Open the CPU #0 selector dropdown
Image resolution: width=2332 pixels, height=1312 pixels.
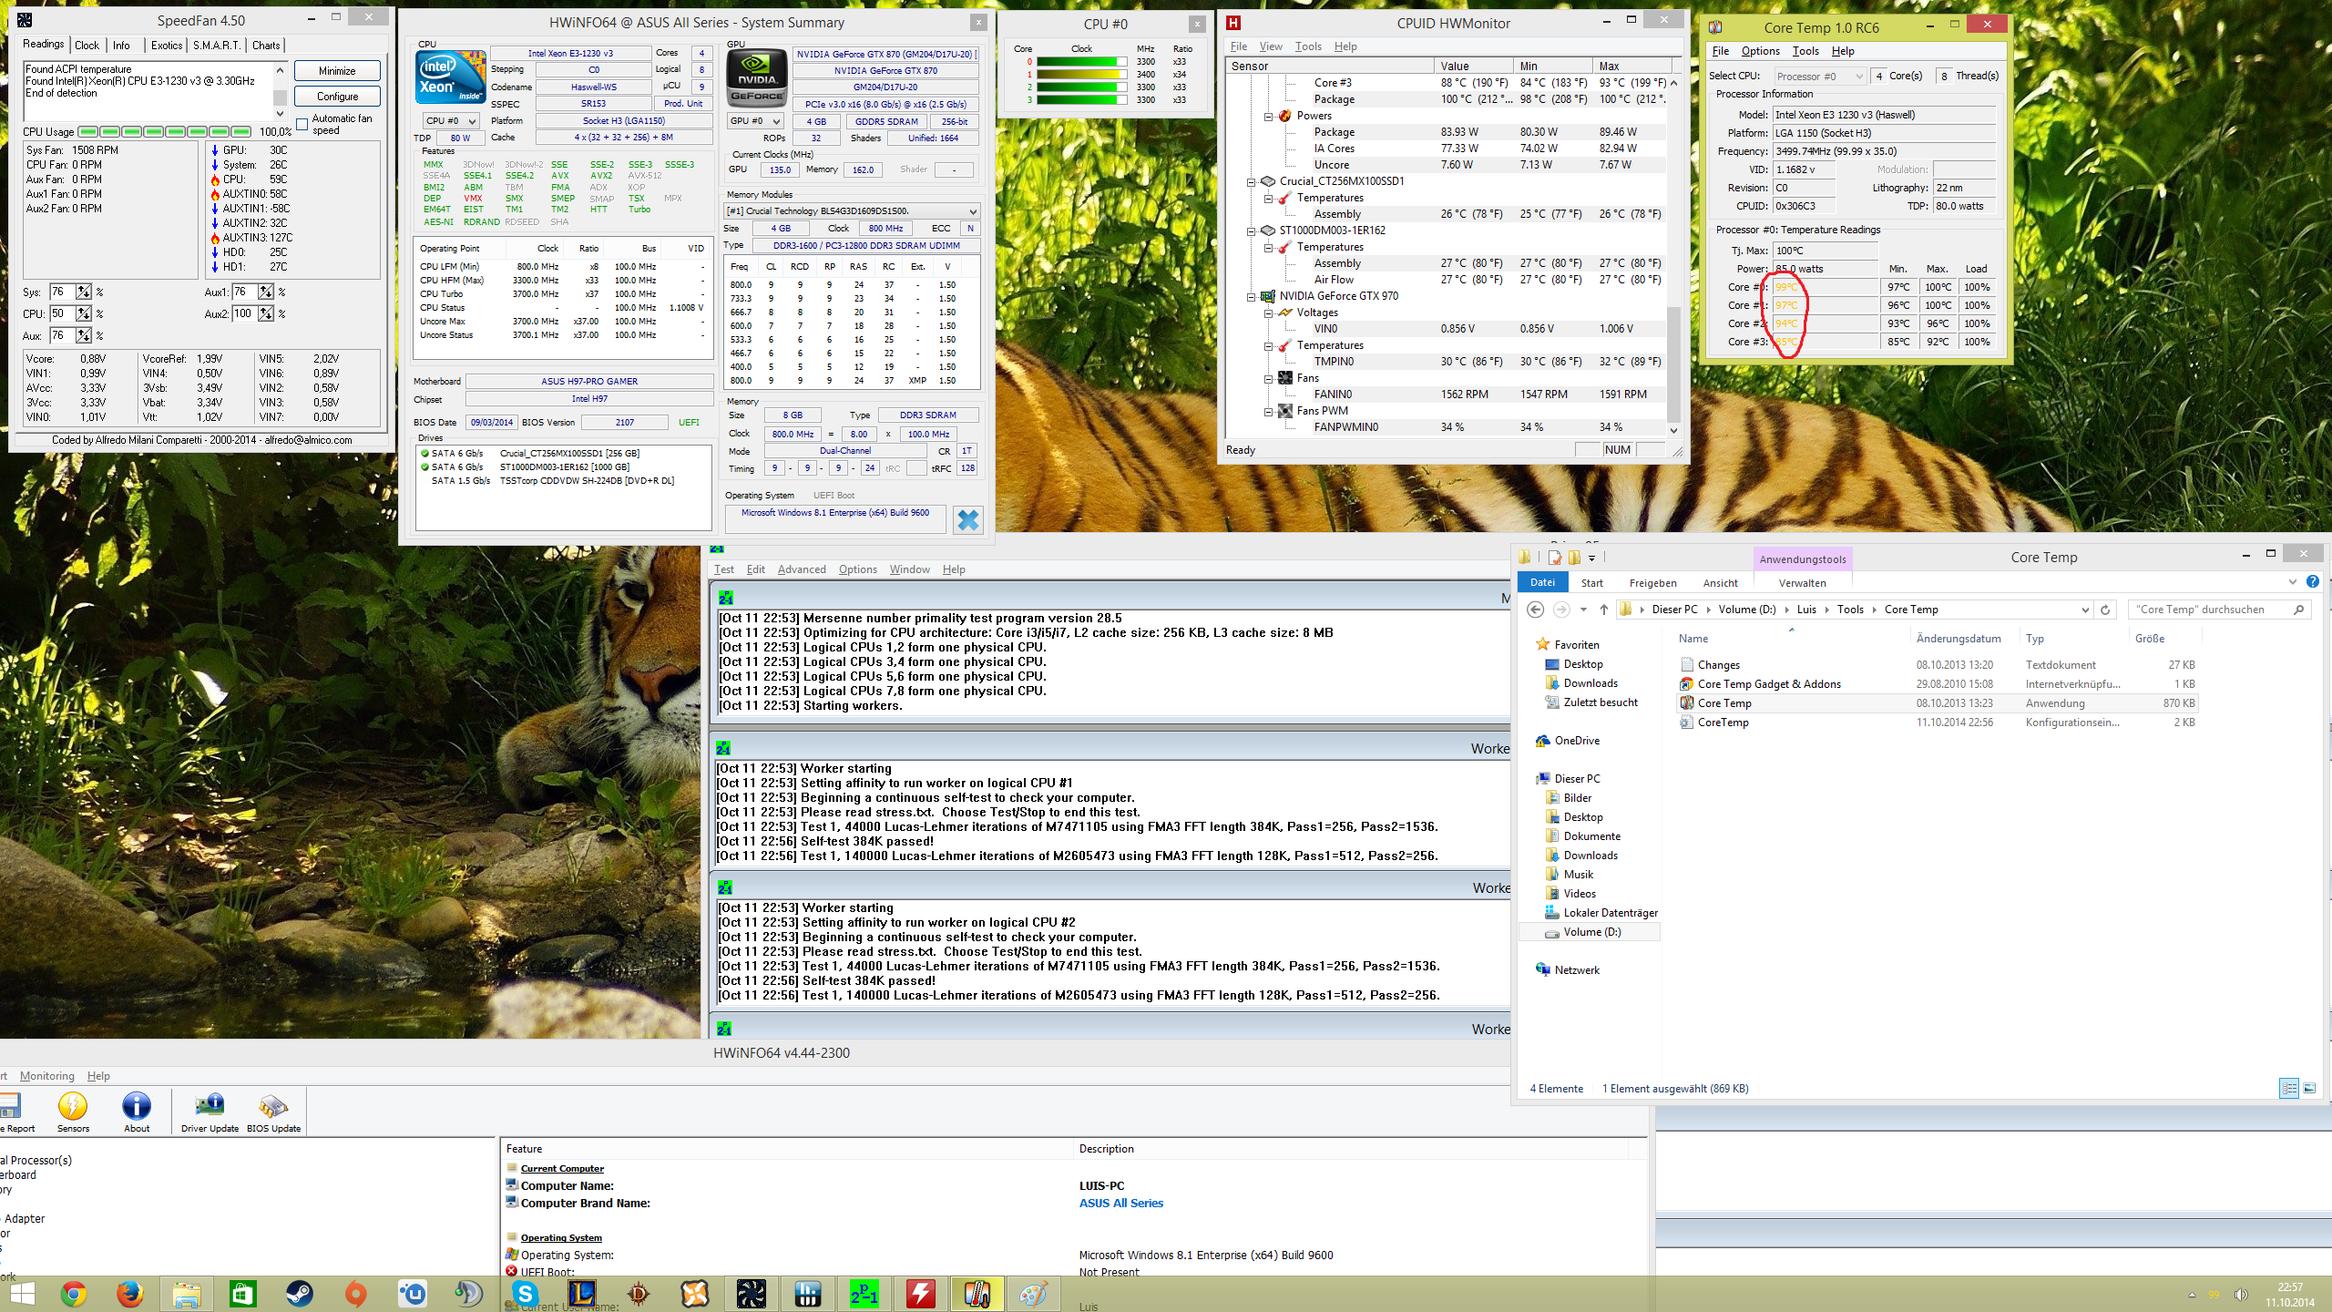click(x=450, y=121)
